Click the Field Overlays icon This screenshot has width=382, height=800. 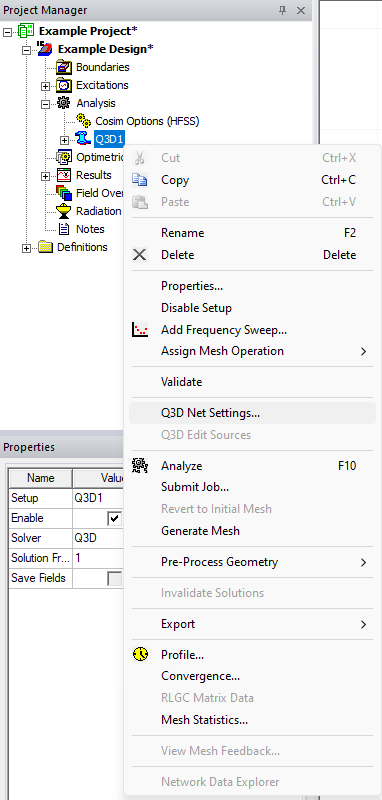[64, 193]
